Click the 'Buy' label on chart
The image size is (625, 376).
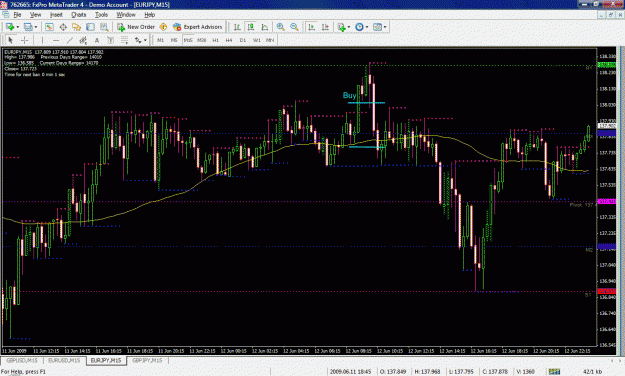click(350, 95)
